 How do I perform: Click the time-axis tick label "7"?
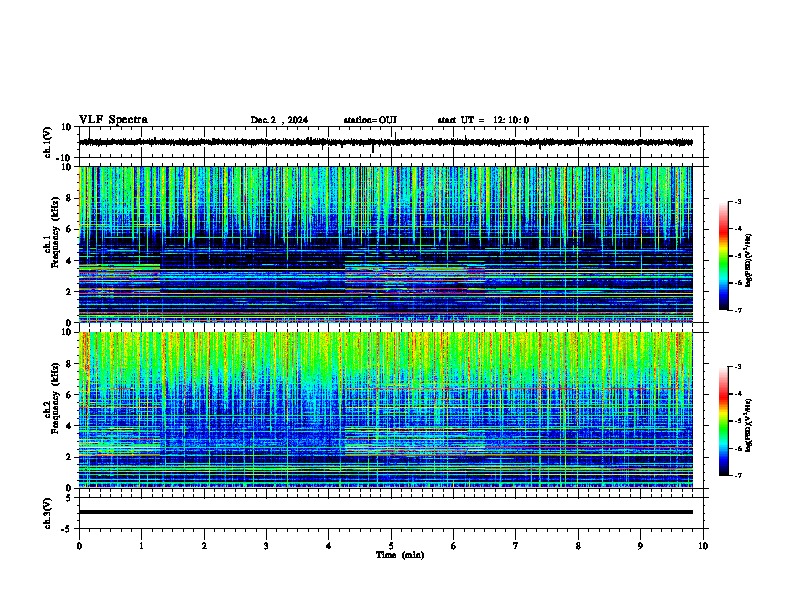click(x=516, y=546)
